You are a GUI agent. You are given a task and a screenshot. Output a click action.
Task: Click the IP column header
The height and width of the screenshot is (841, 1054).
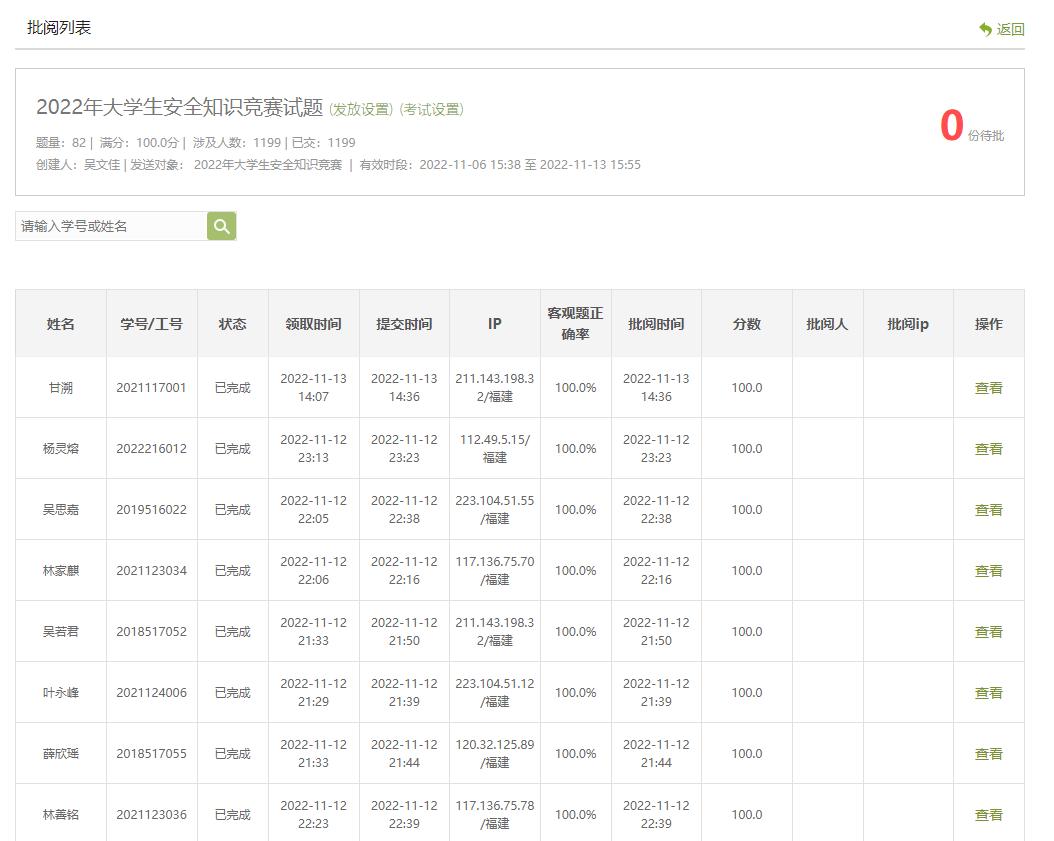click(x=495, y=324)
